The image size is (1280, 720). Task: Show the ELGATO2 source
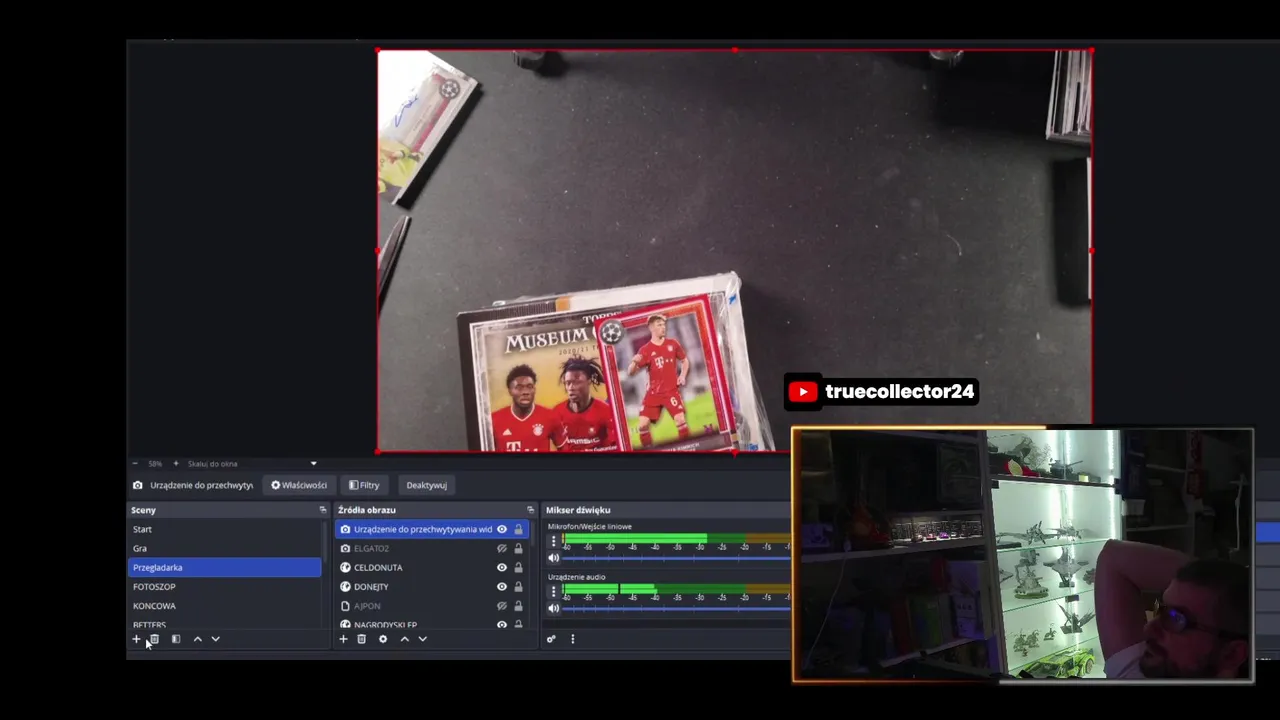[502, 548]
